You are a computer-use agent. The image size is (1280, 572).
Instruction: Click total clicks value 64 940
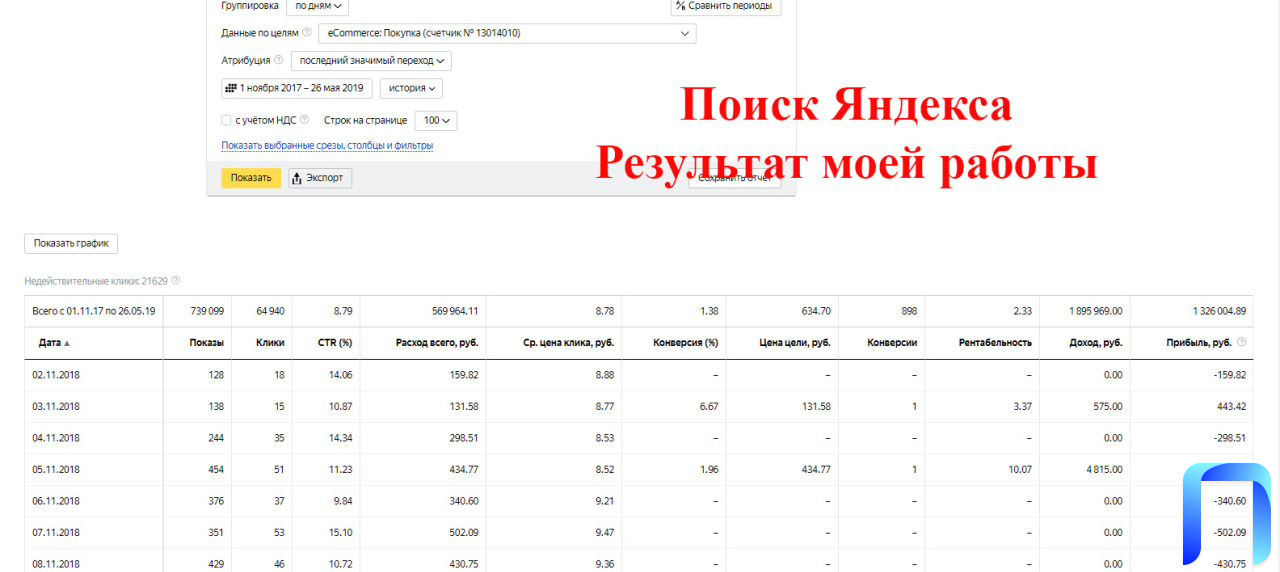pyautogui.click(x=269, y=311)
